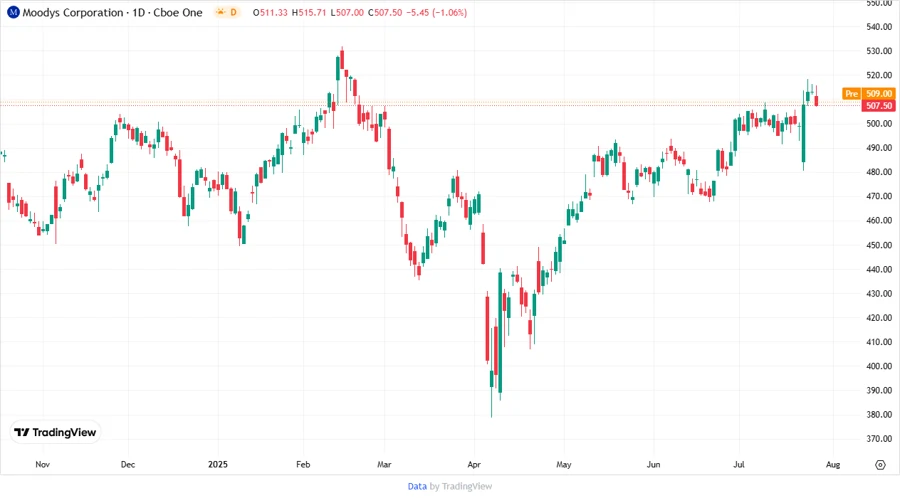Image resolution: width=900 pixels, height=498 pixels.
Task: Click the 507.50 last price label
Action: 879,106
